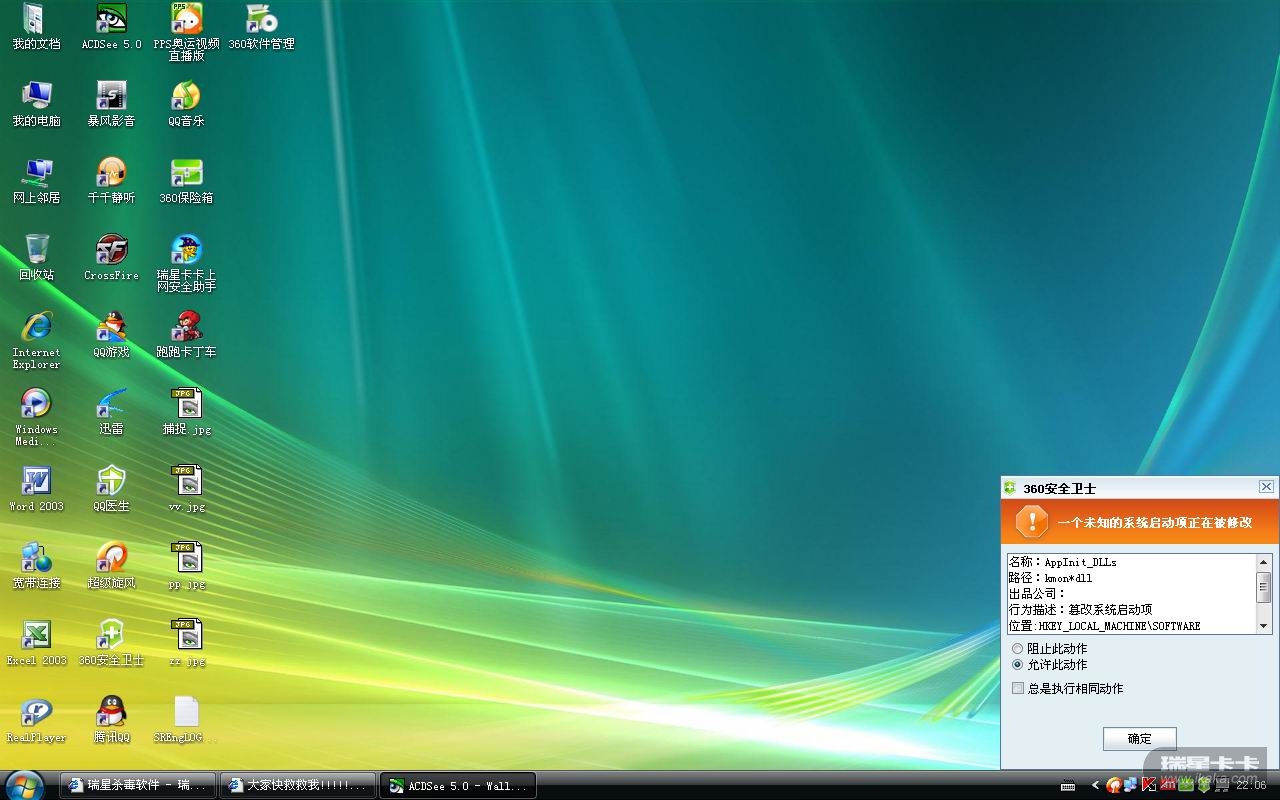The width and height of the screenshot is (1280, 800).
Task: Select the 360安全卫士 desktop shortcut
Action: [x=111, y=643]
